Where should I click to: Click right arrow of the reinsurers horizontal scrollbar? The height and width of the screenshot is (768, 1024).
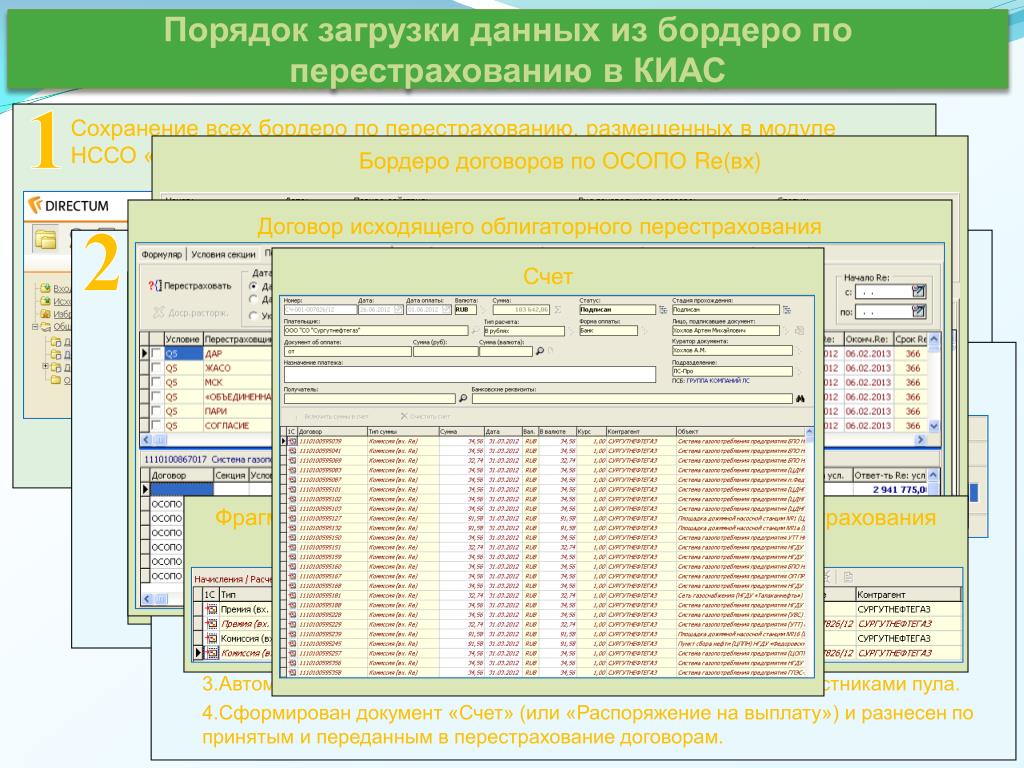pos(921,440)
